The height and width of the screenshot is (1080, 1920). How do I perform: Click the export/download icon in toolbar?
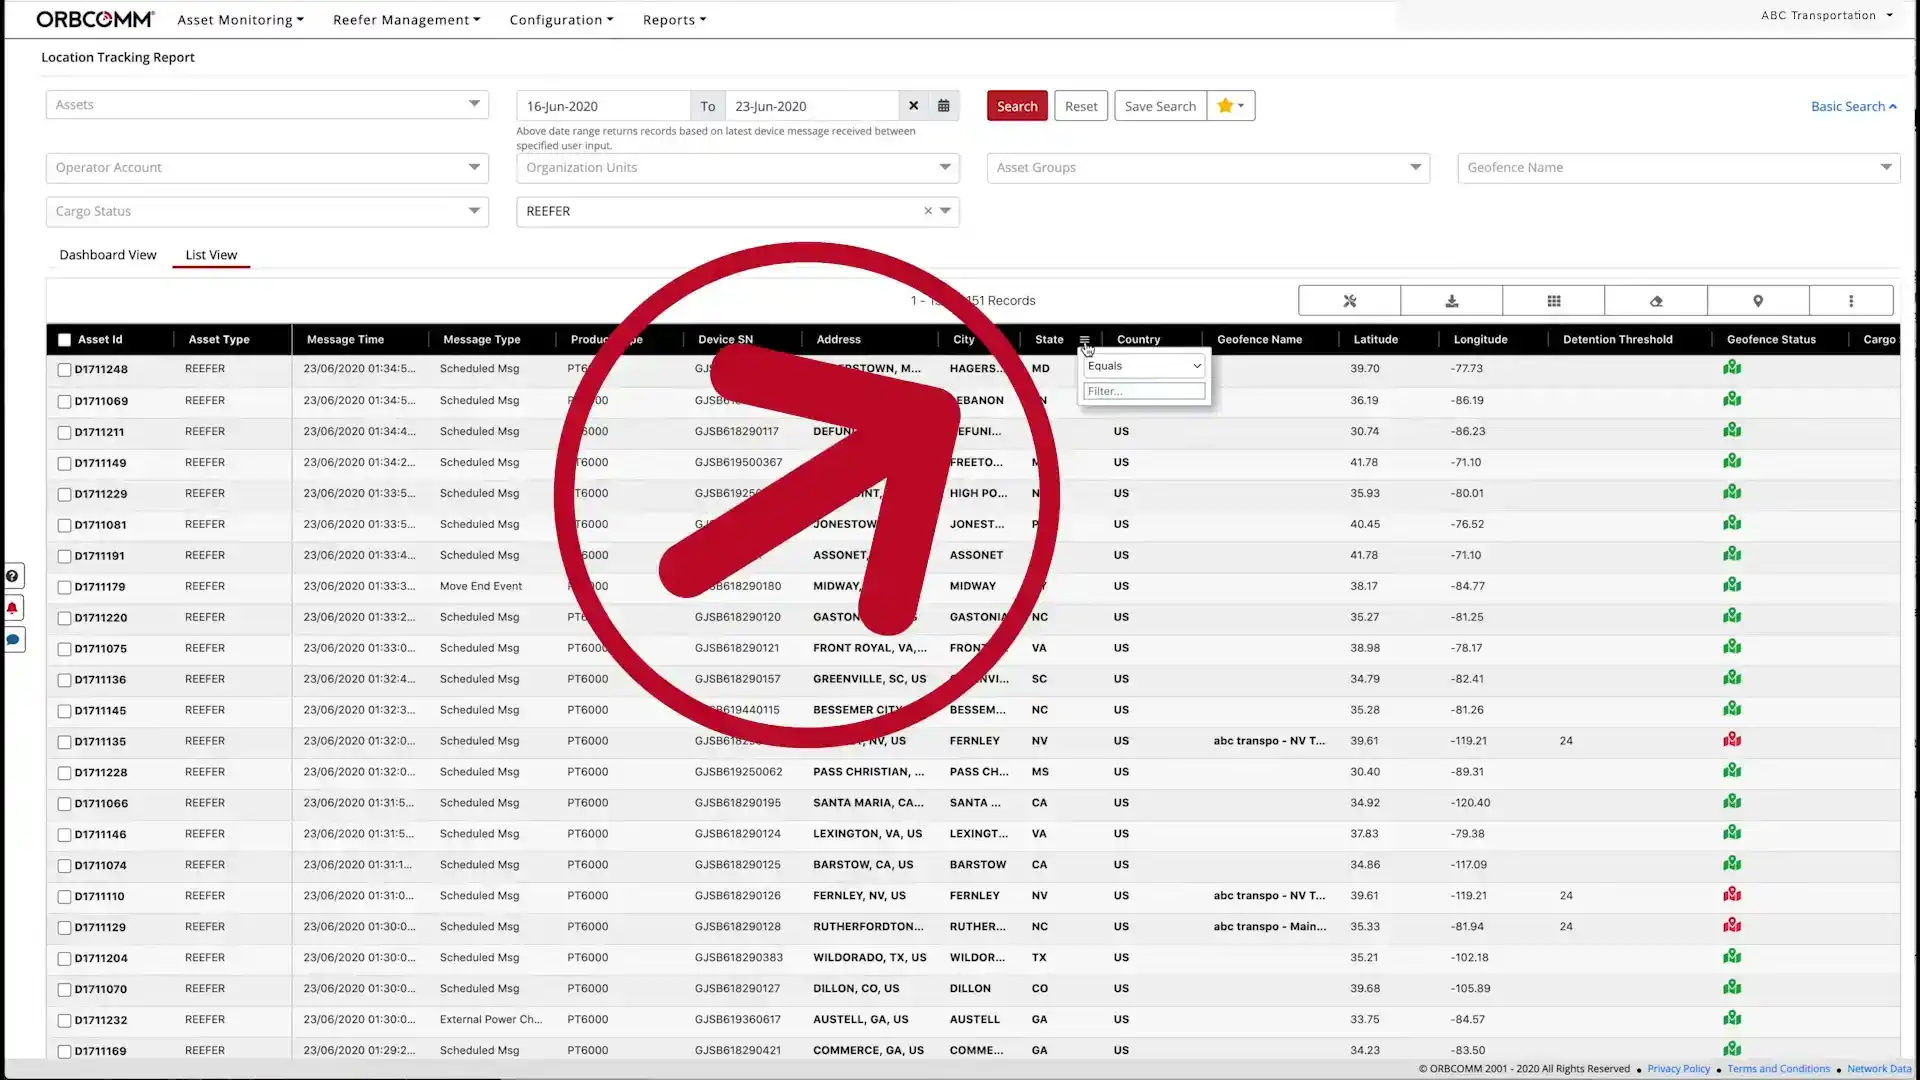pos(1451,301)
